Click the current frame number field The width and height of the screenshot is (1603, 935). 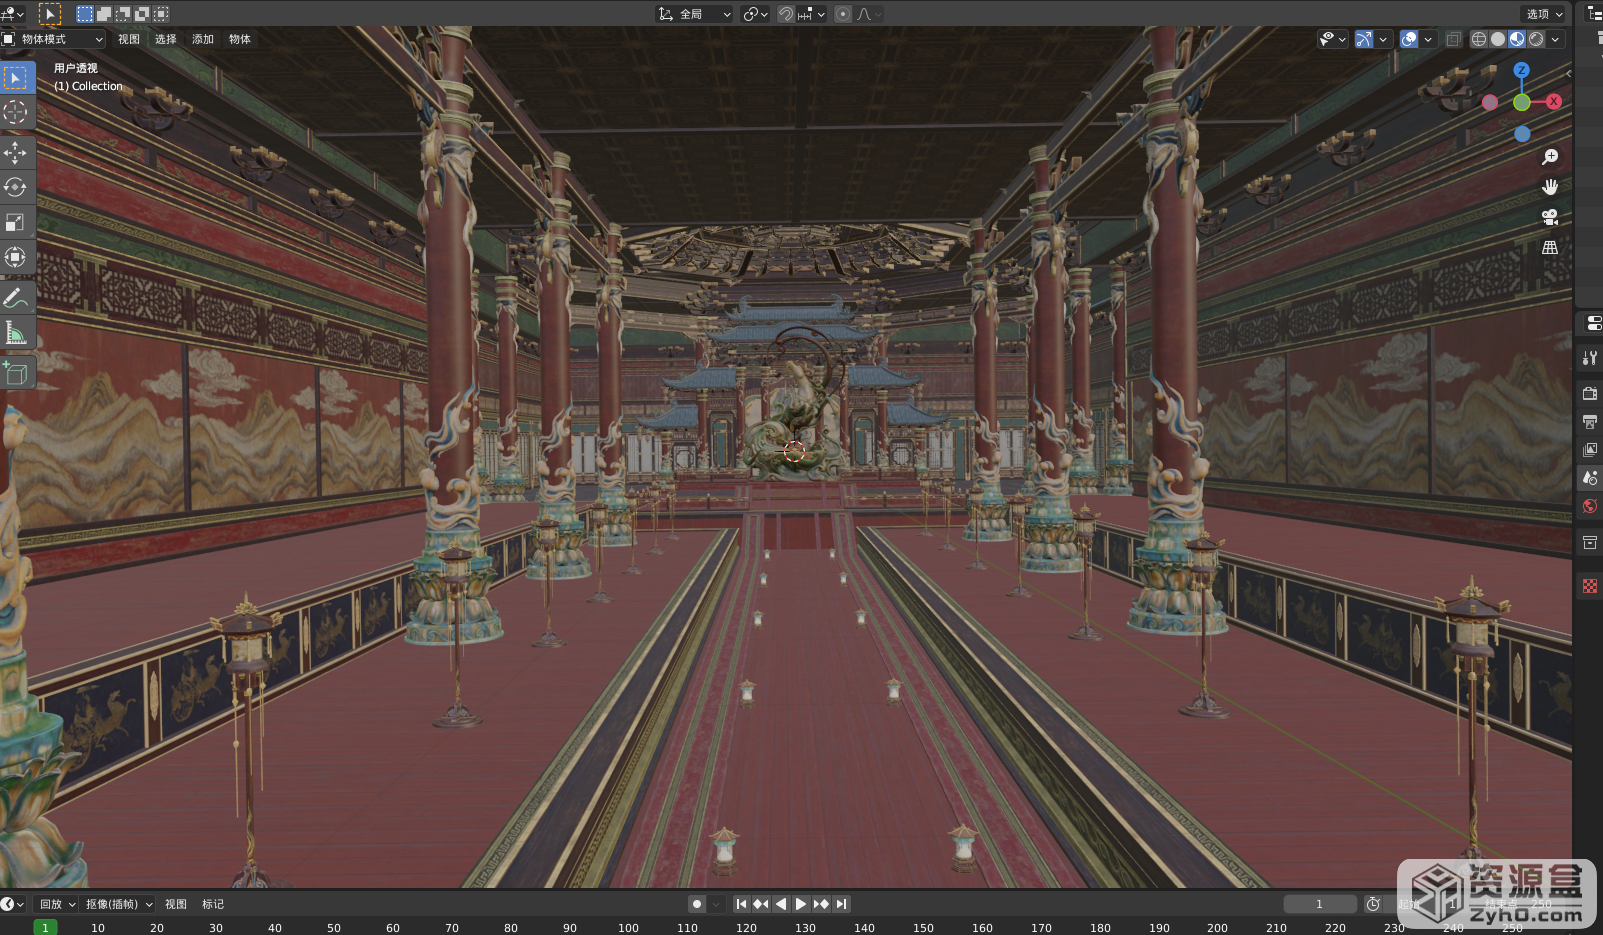coord(1319,904)
